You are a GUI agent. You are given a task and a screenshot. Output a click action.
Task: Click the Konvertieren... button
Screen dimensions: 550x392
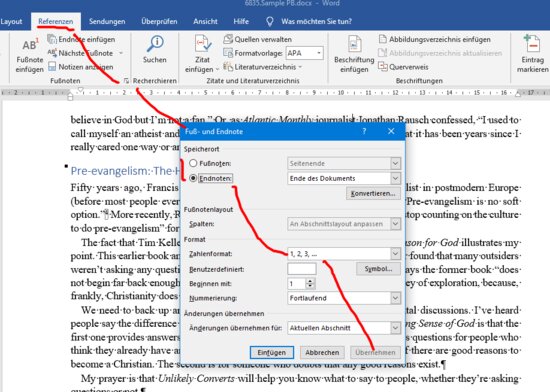(x=373, y=194)
